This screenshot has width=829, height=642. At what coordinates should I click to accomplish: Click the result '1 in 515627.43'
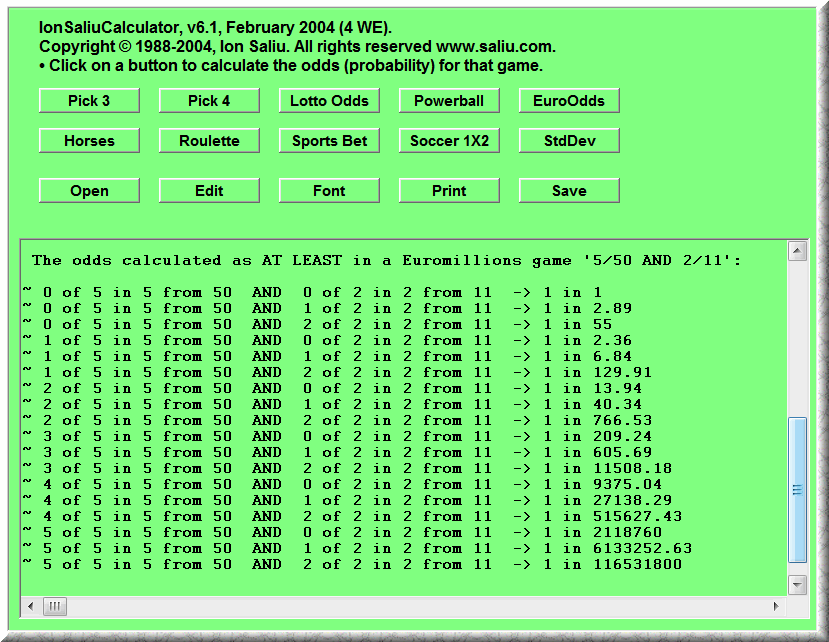(x=613, y=516)
